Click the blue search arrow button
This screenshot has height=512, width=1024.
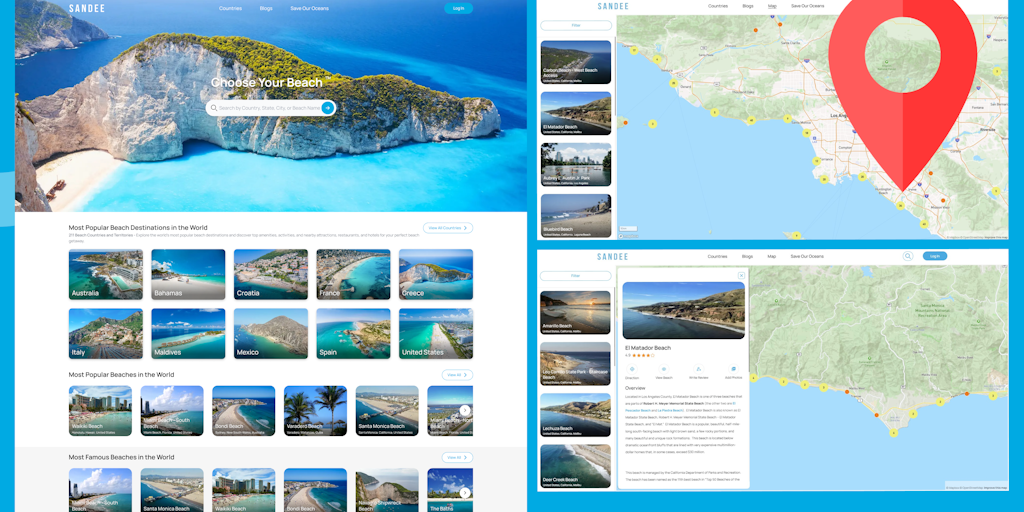pos(328,108)
